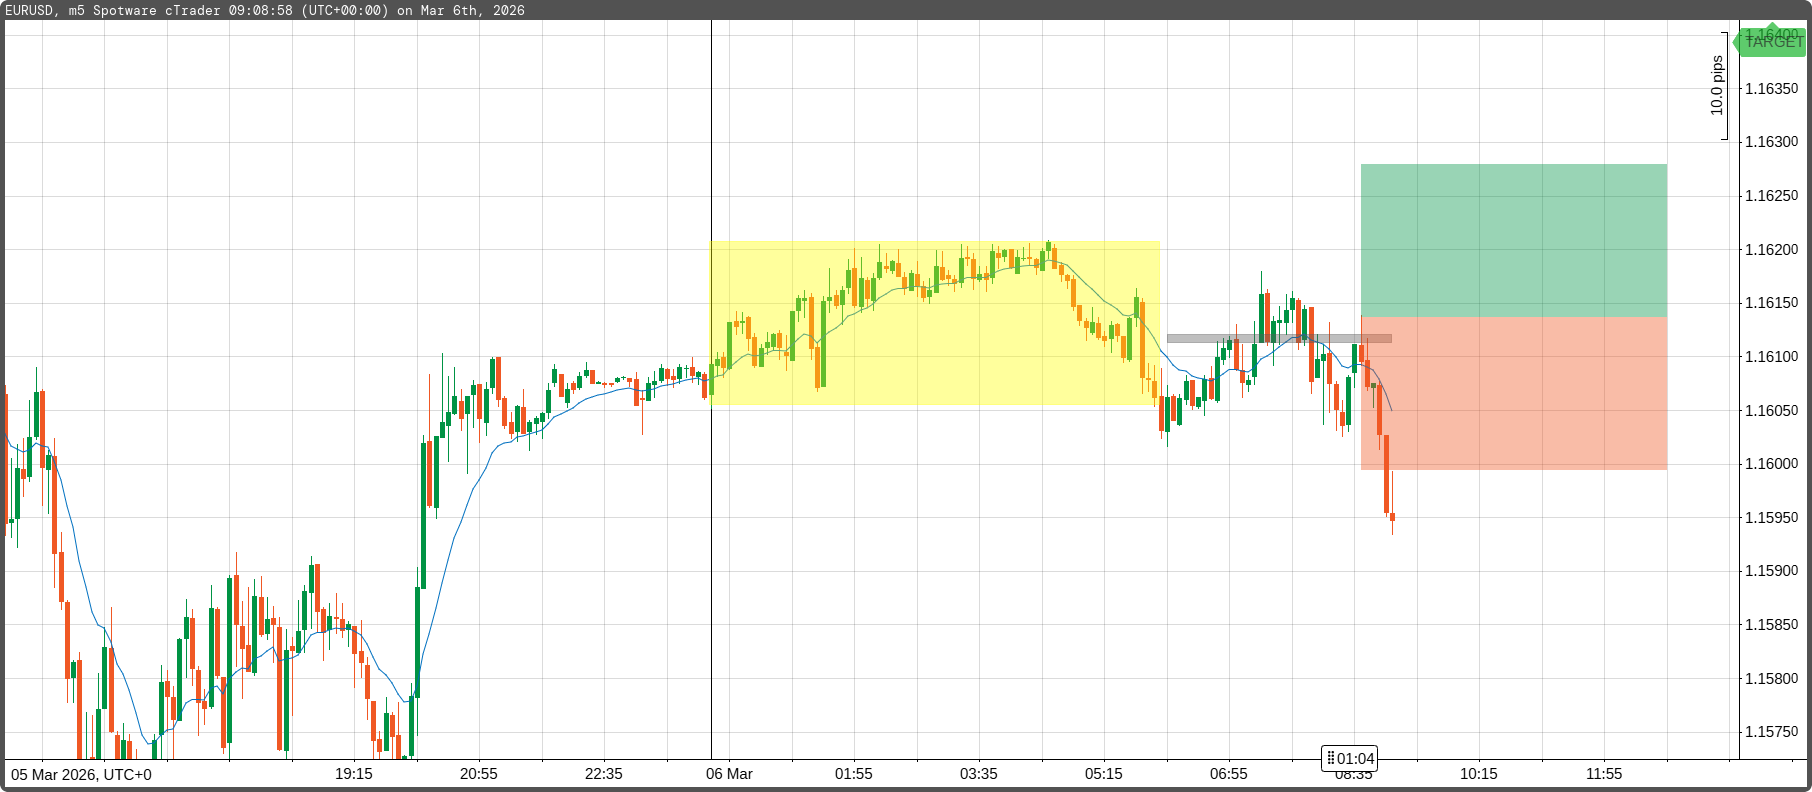Select the green take-profit zone rectangle
The height and width of the screenshot is (792, 1812).
click(1513, 240)
